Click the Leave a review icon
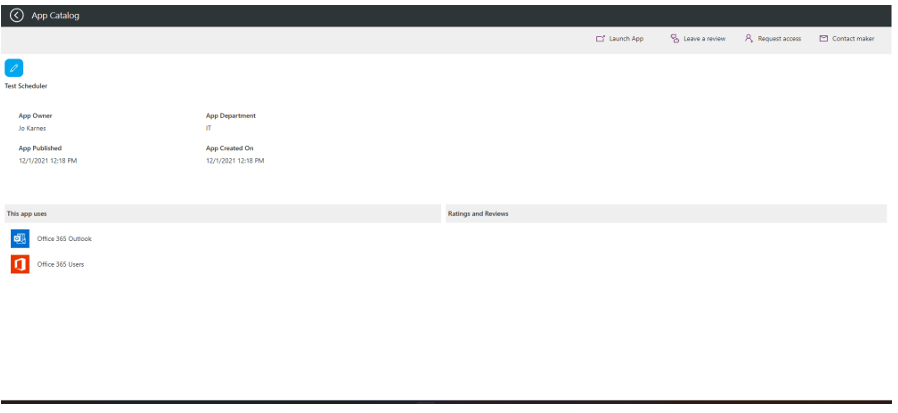The image size is (898, 413). (x=675, y=39)
